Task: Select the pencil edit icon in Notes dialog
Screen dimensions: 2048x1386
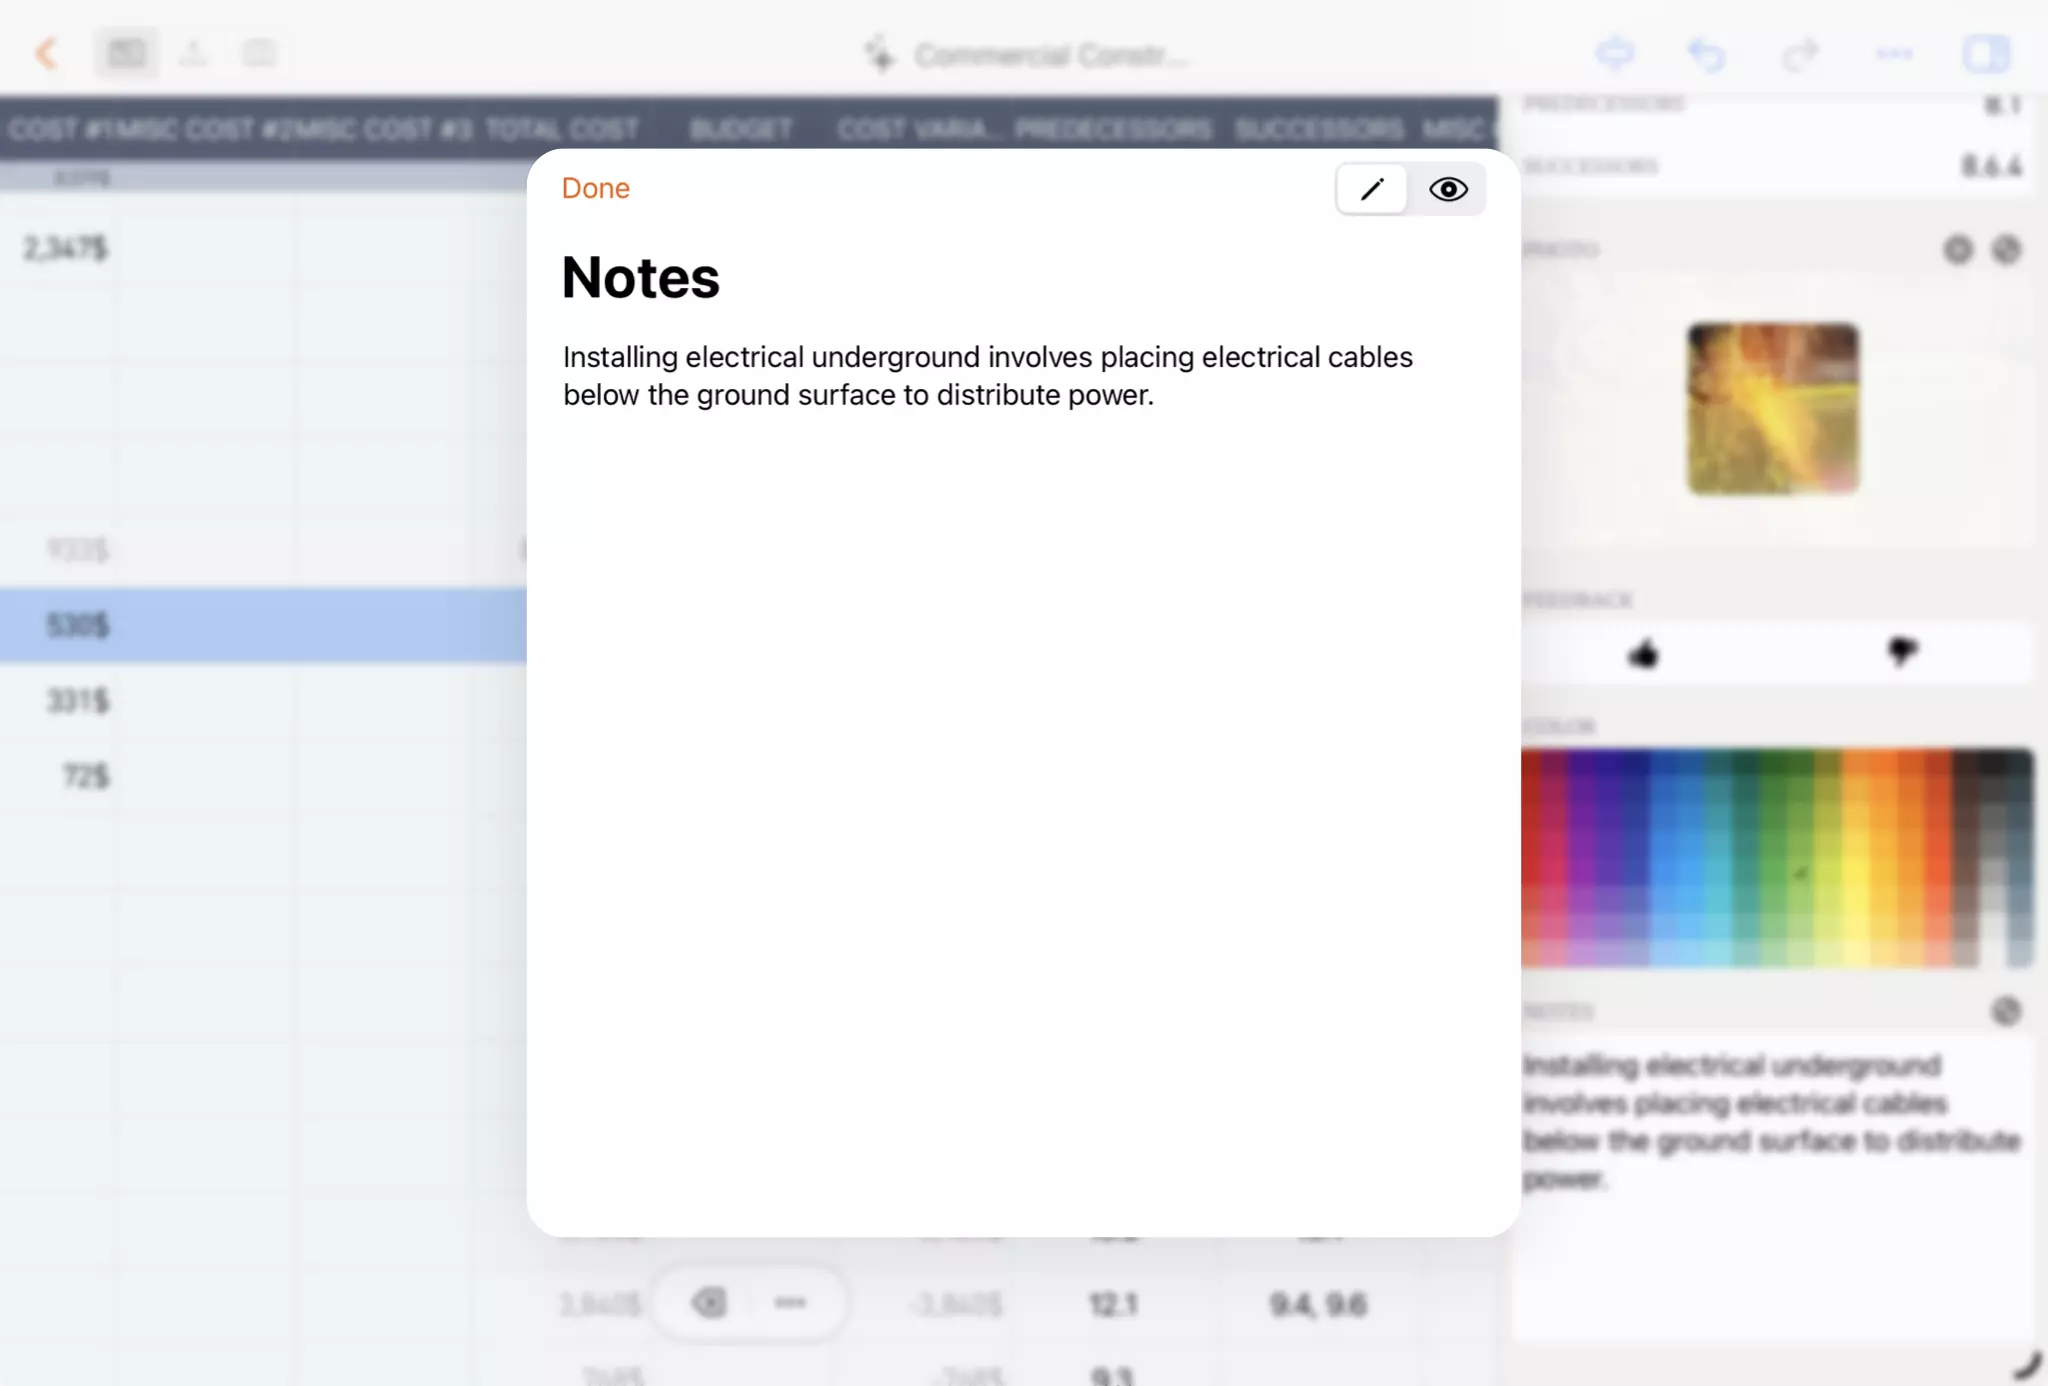Action: point(1371,189)
